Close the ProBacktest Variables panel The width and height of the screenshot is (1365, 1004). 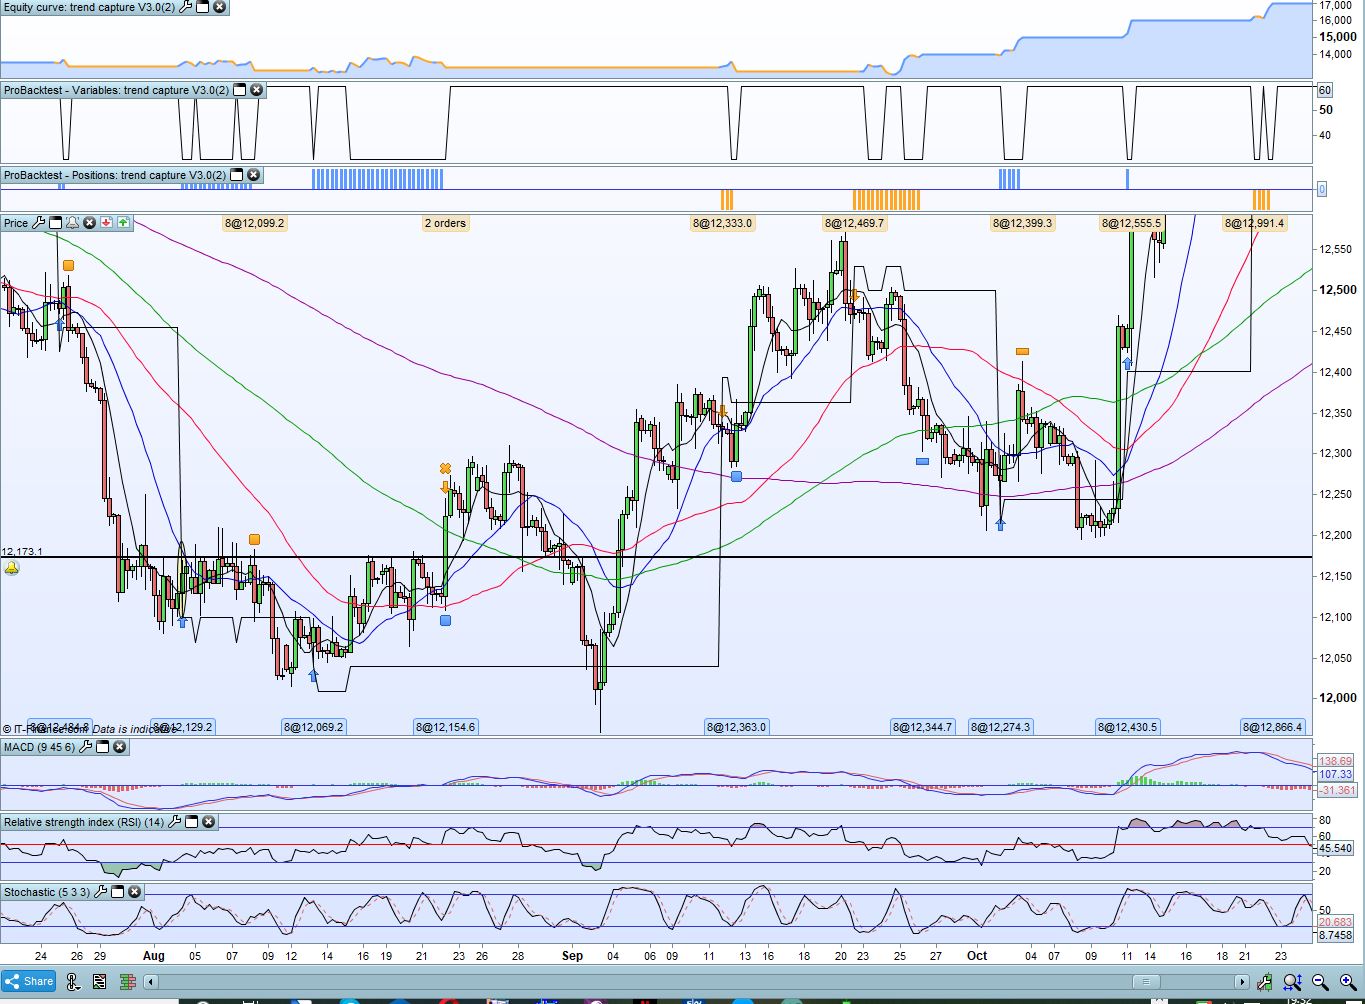coord(256,90)
